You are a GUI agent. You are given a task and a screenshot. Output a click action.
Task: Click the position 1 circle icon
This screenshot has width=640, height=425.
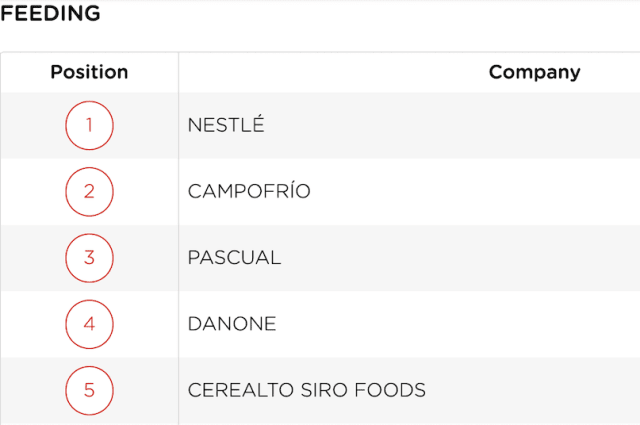click(x=89, y=125)
